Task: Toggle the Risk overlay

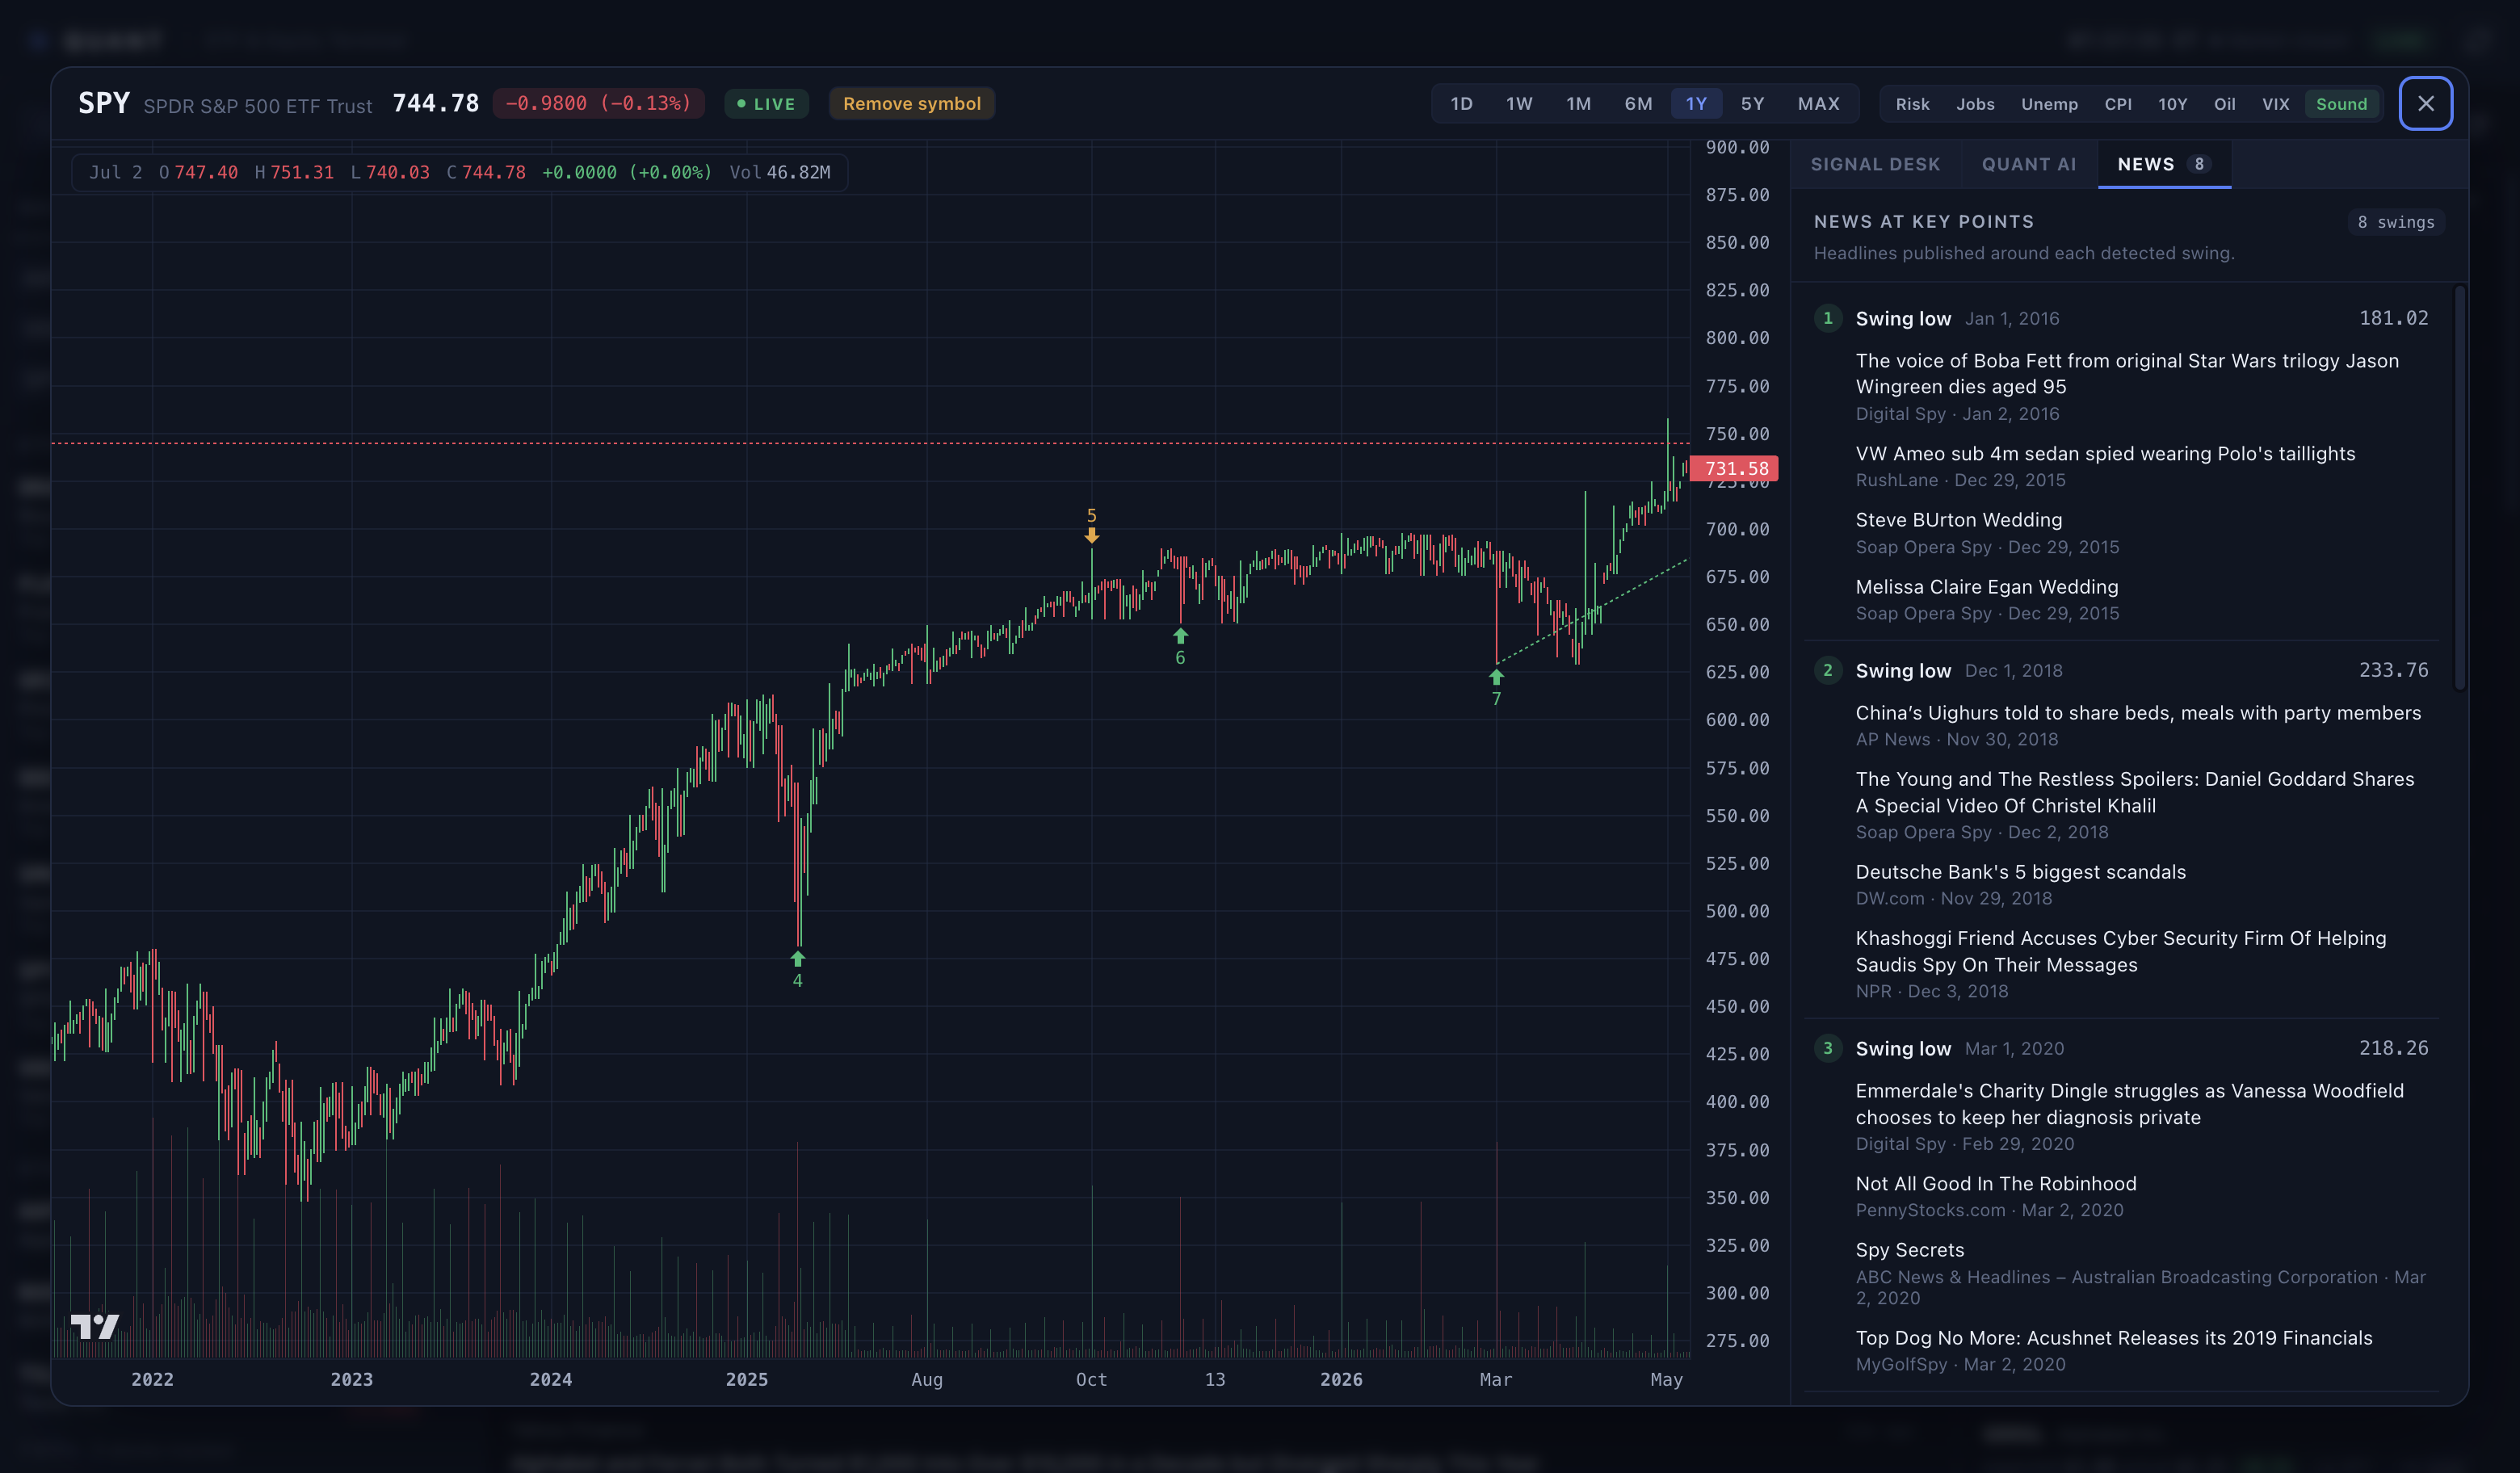Action: click(x=1912, y=104)
